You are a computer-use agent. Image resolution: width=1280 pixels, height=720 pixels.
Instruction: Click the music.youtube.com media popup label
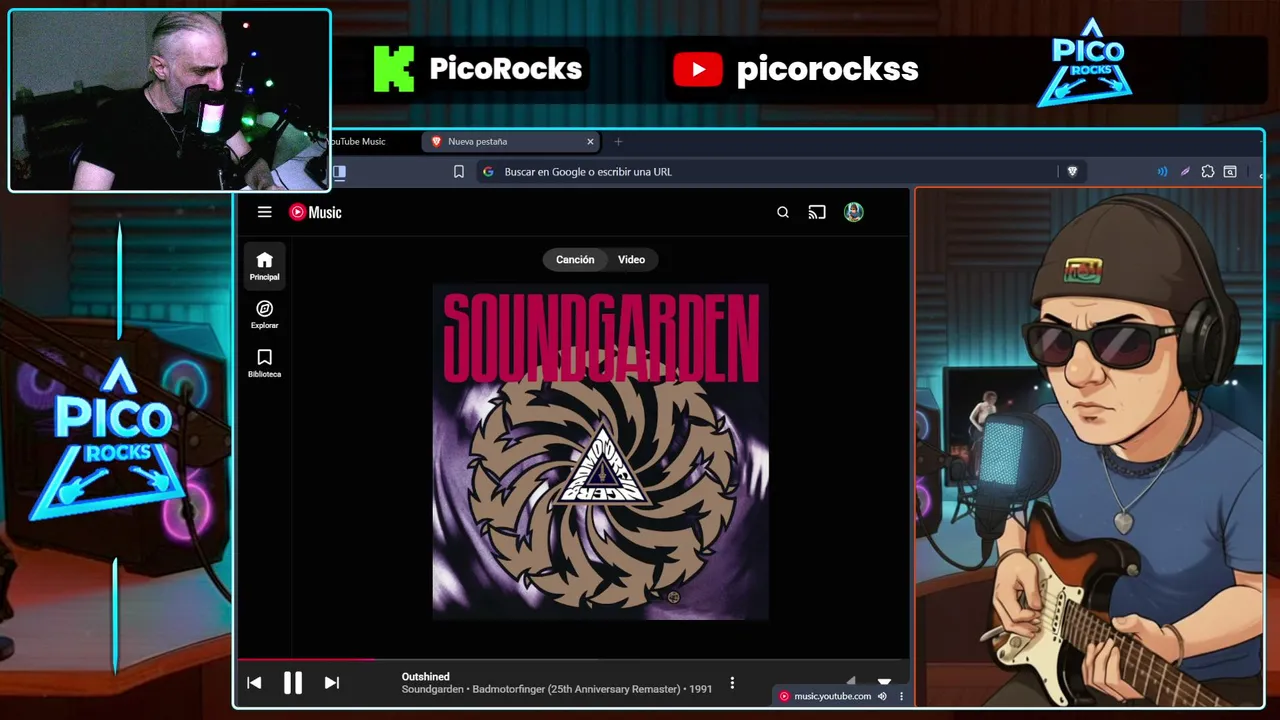[832, 696]
